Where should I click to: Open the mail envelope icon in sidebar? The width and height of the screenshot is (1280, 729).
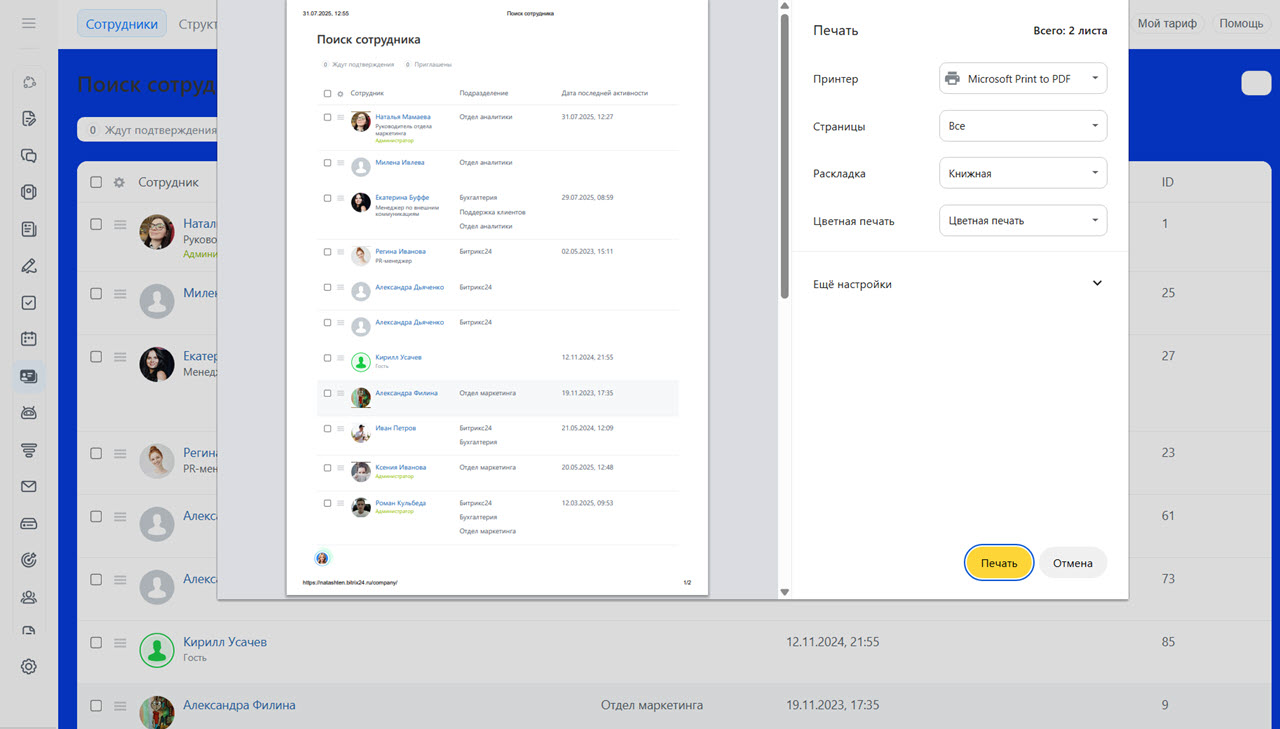point(29,487)
